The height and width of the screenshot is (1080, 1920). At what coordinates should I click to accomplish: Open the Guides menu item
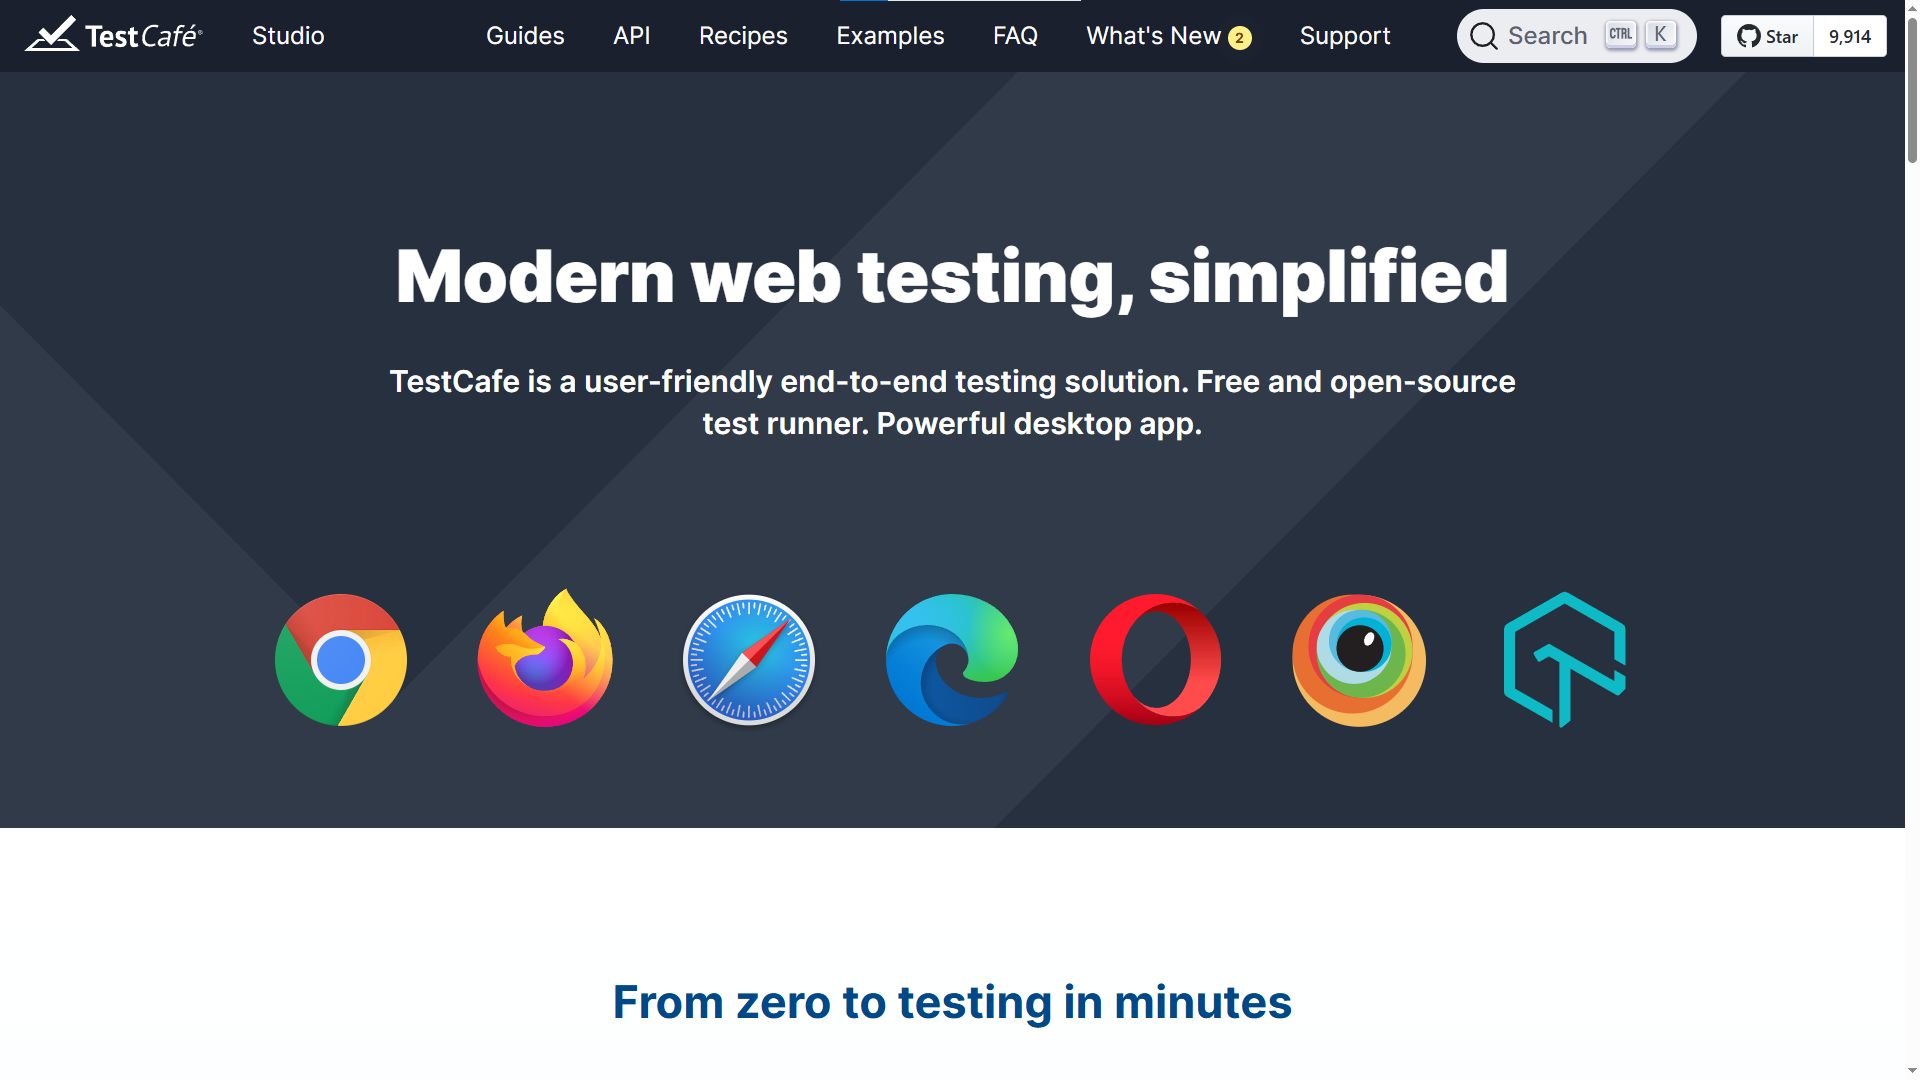point(525,36)
